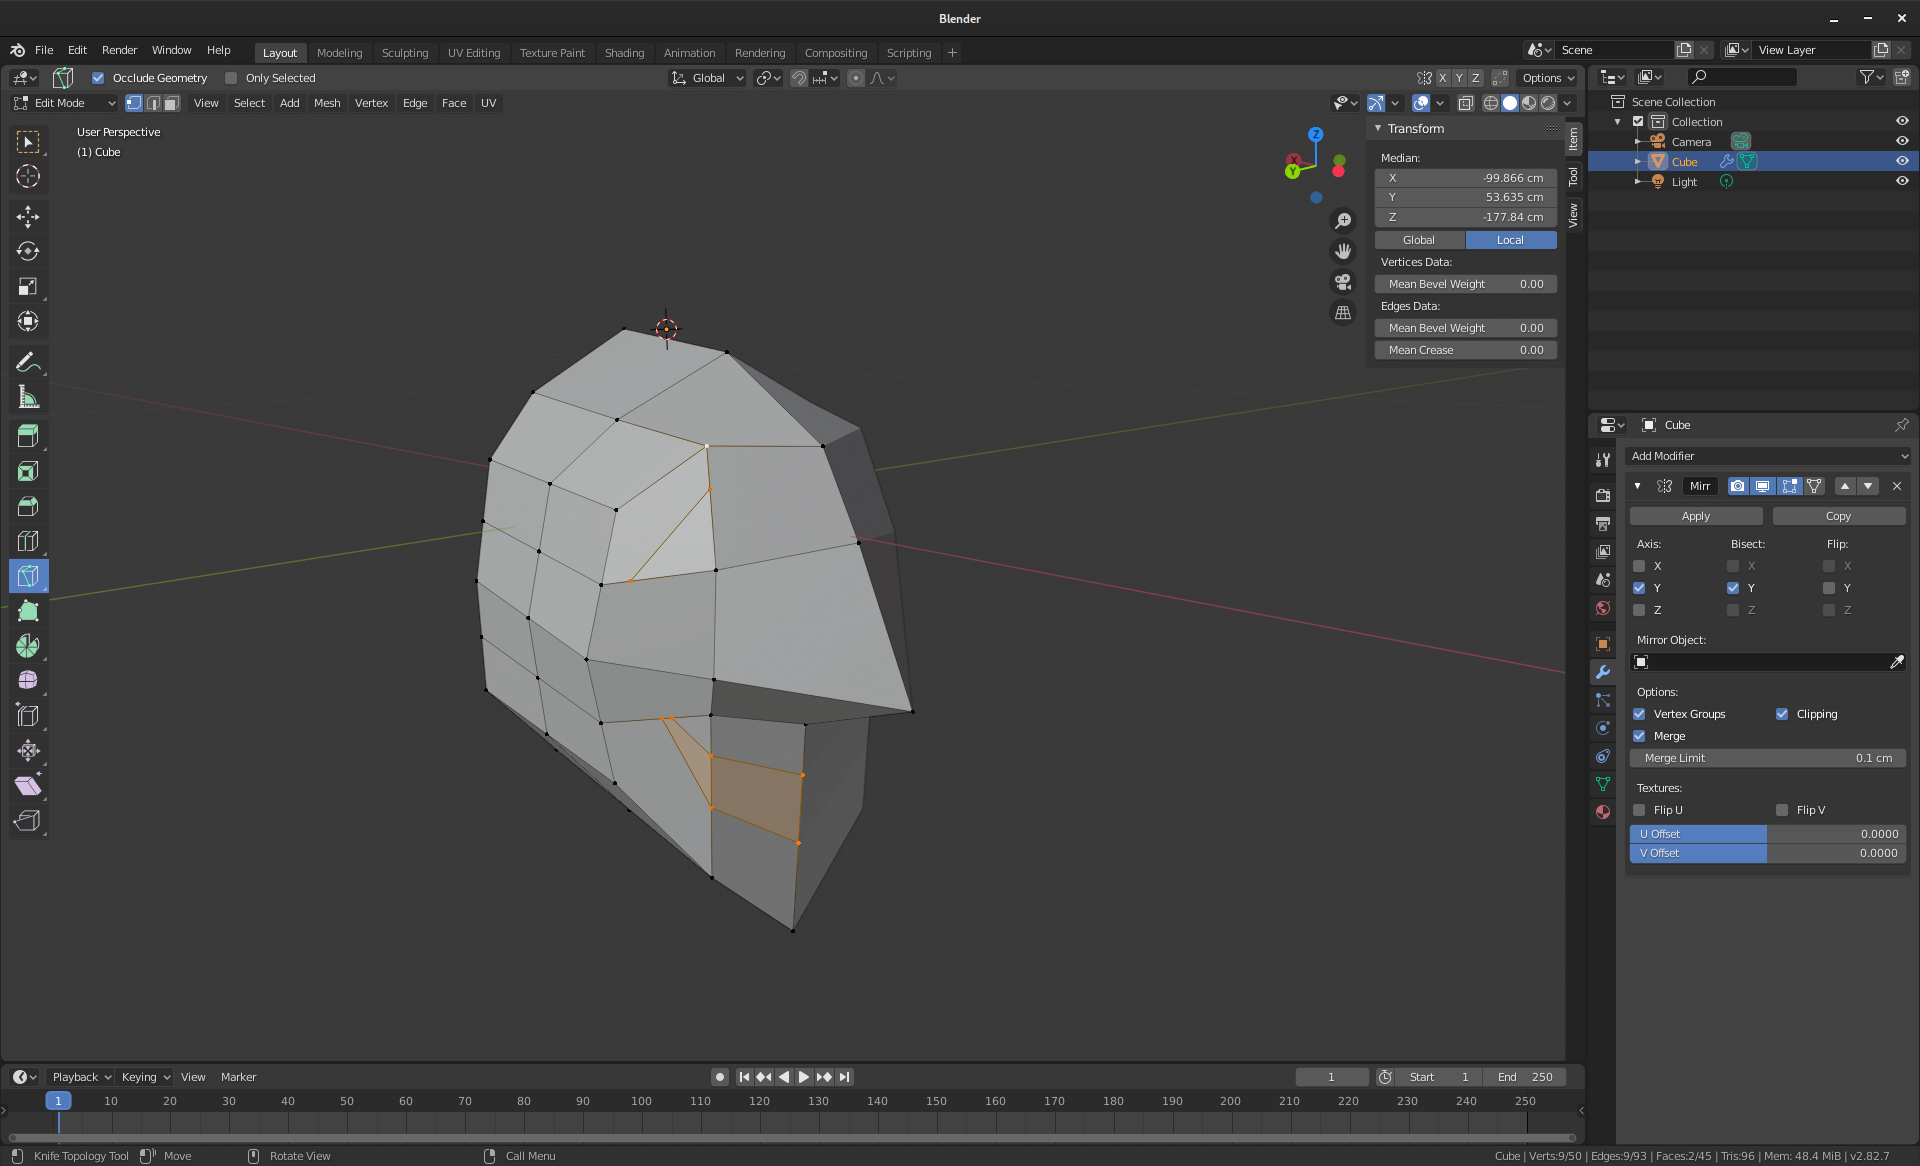Switch median to Global coordinates
1920x1166 pixels.
pyautogui.click(x=1419, y=240)
